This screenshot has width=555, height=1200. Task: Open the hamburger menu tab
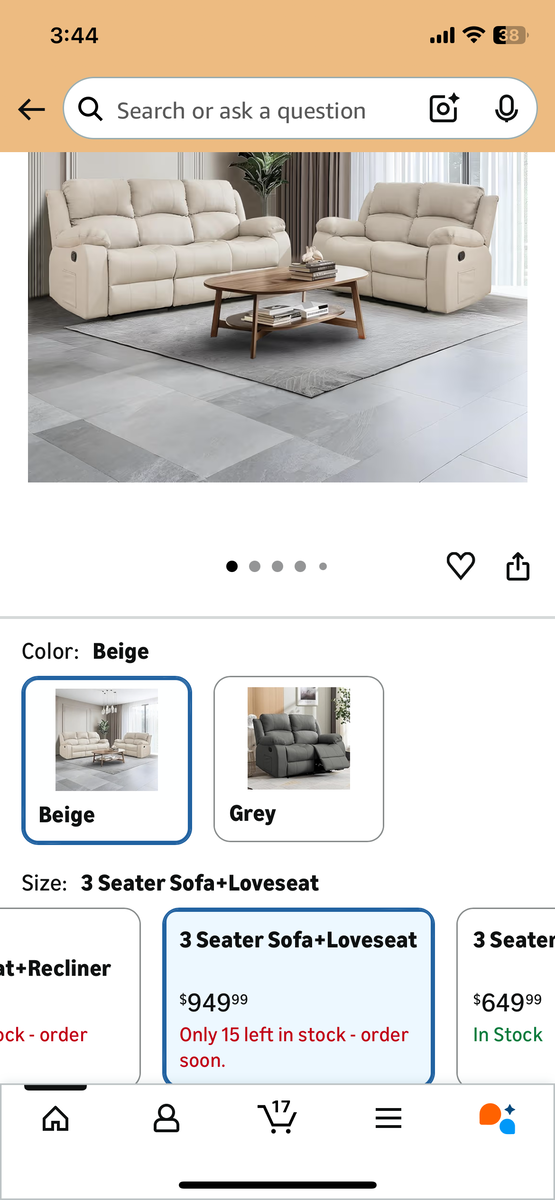coord(388,1118)
